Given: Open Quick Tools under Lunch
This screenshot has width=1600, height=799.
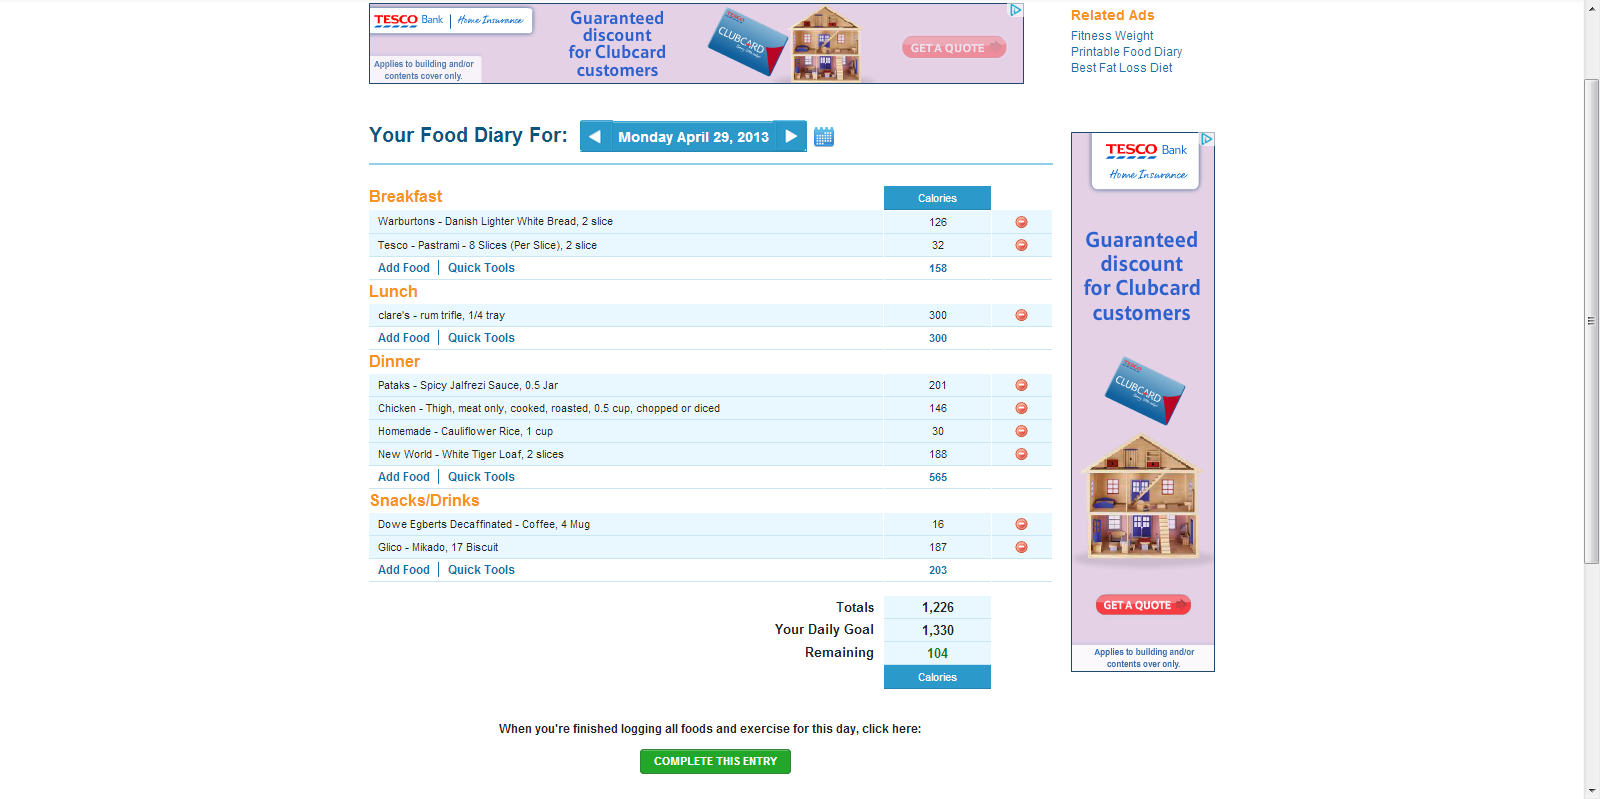Looking at the screenshot, I should 481,338.
